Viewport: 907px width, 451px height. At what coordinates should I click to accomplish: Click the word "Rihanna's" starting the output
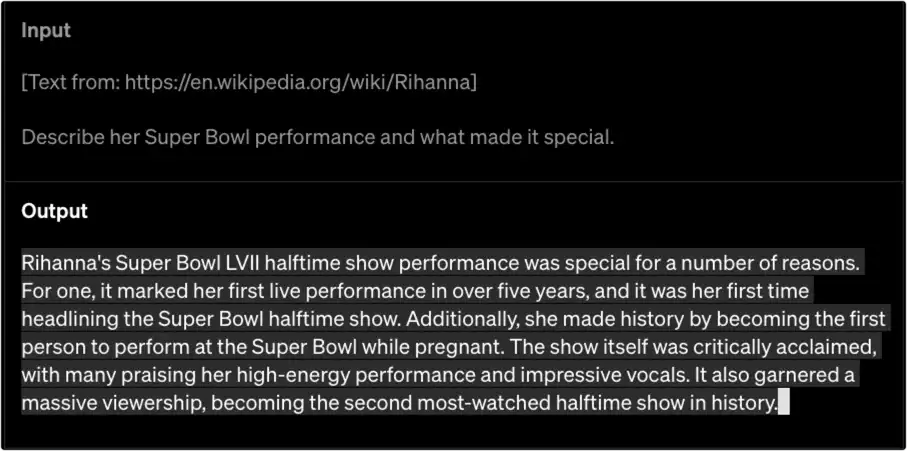click(x=65, y=264)
